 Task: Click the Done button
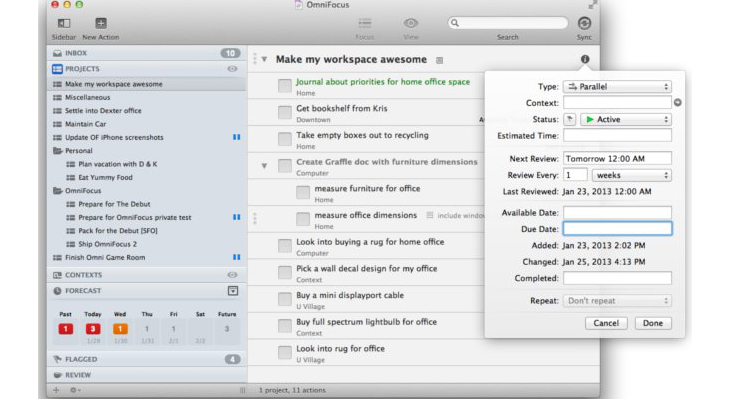pos(653,323)
